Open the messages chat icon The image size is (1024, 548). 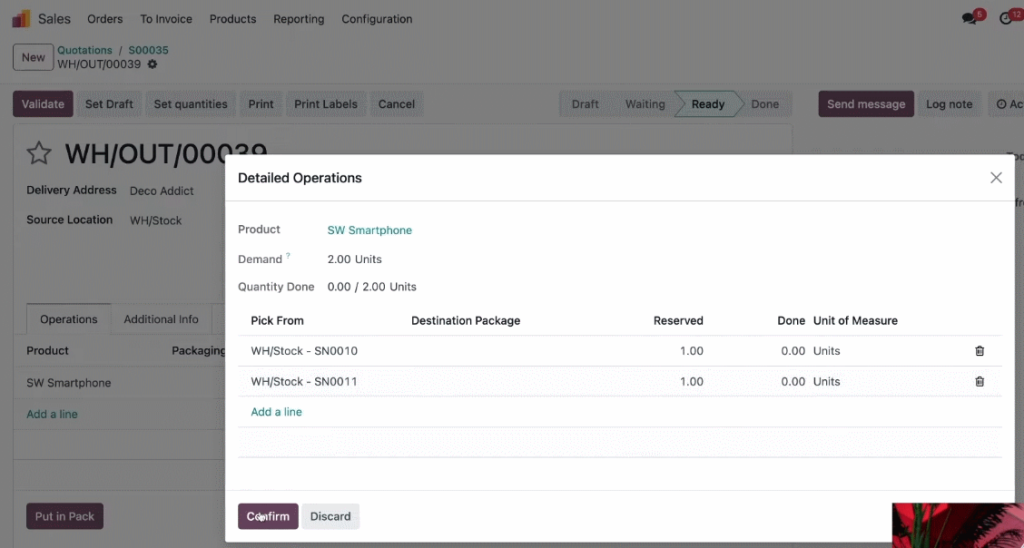coord(970,19)
